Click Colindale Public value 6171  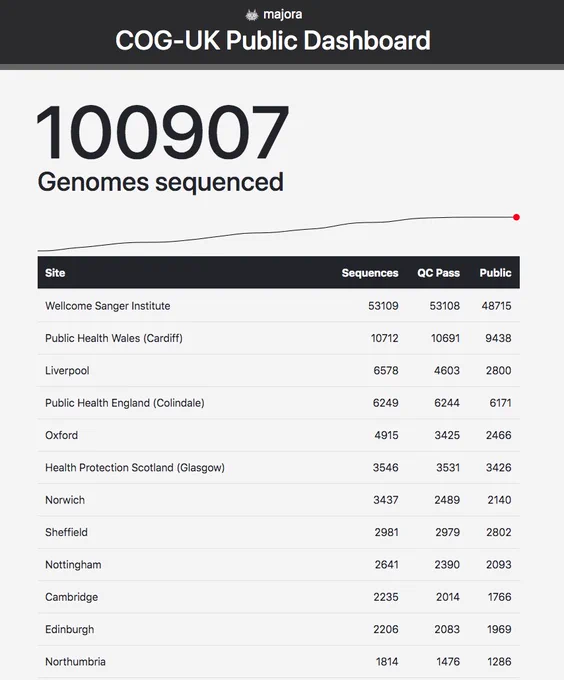pos(500,403)
